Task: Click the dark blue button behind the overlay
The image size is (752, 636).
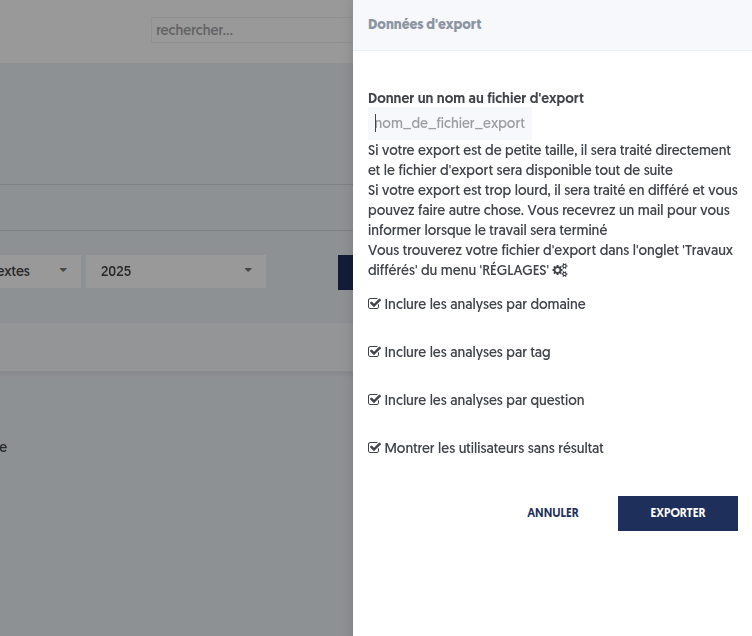Action: [x=345, y=272]
